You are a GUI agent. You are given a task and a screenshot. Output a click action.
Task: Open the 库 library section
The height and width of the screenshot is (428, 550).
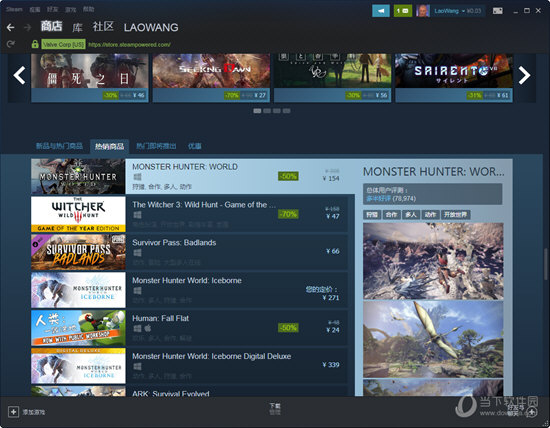tap(77, 27)
